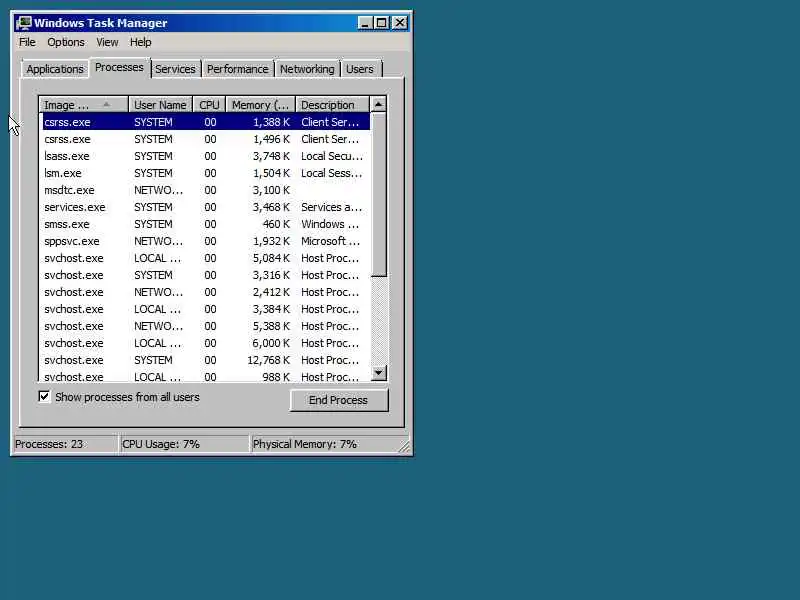Click the Task Manager title bar icon
The width and height of the screenshot is (800, 600).
(23, 23)
